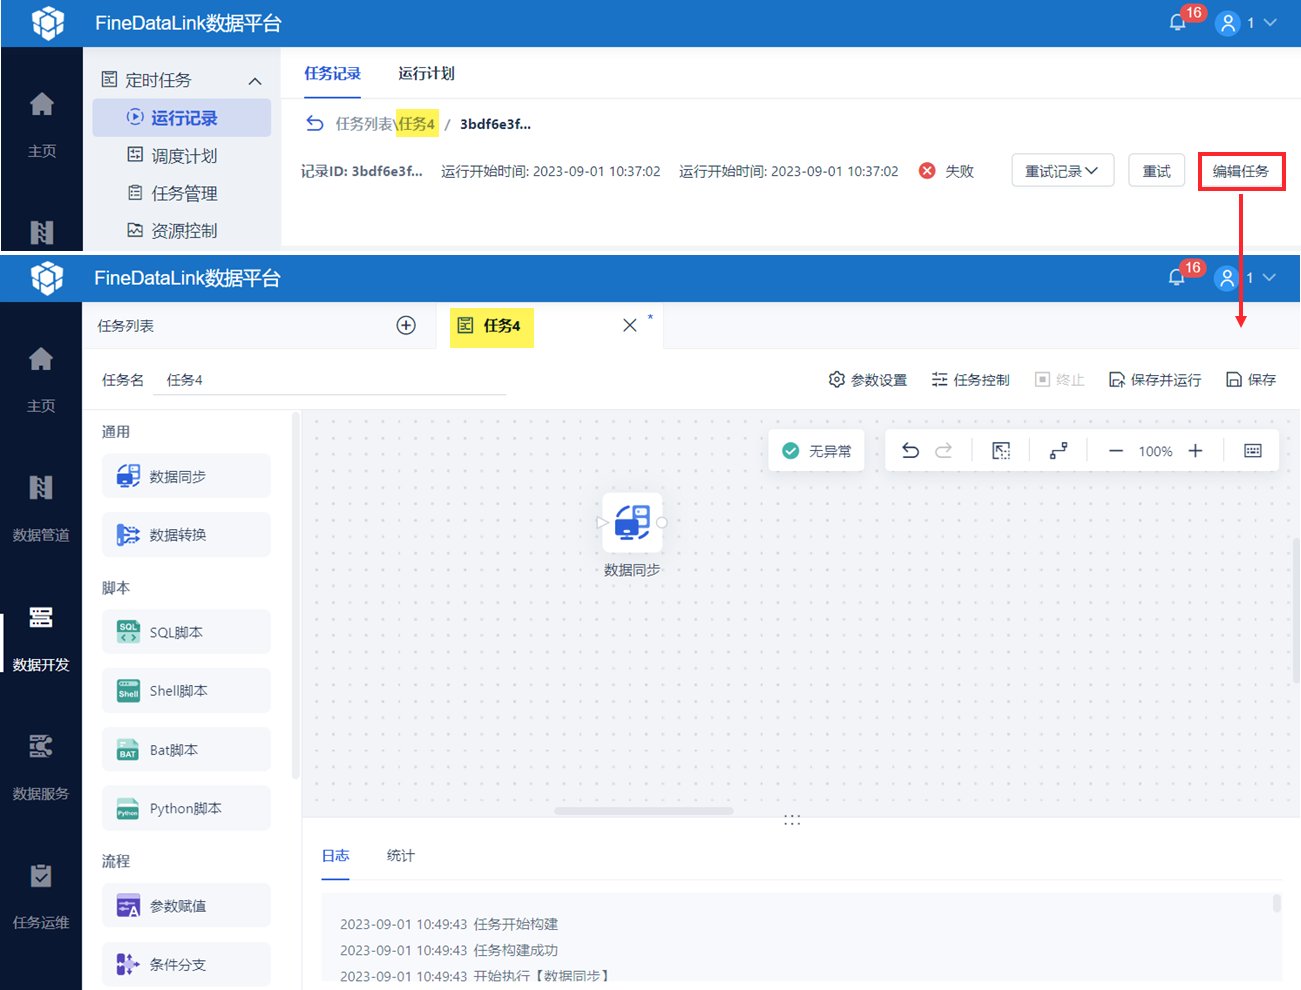Click the 无异常 status indicator
The image size is (1301, 990).
[817, 451]
